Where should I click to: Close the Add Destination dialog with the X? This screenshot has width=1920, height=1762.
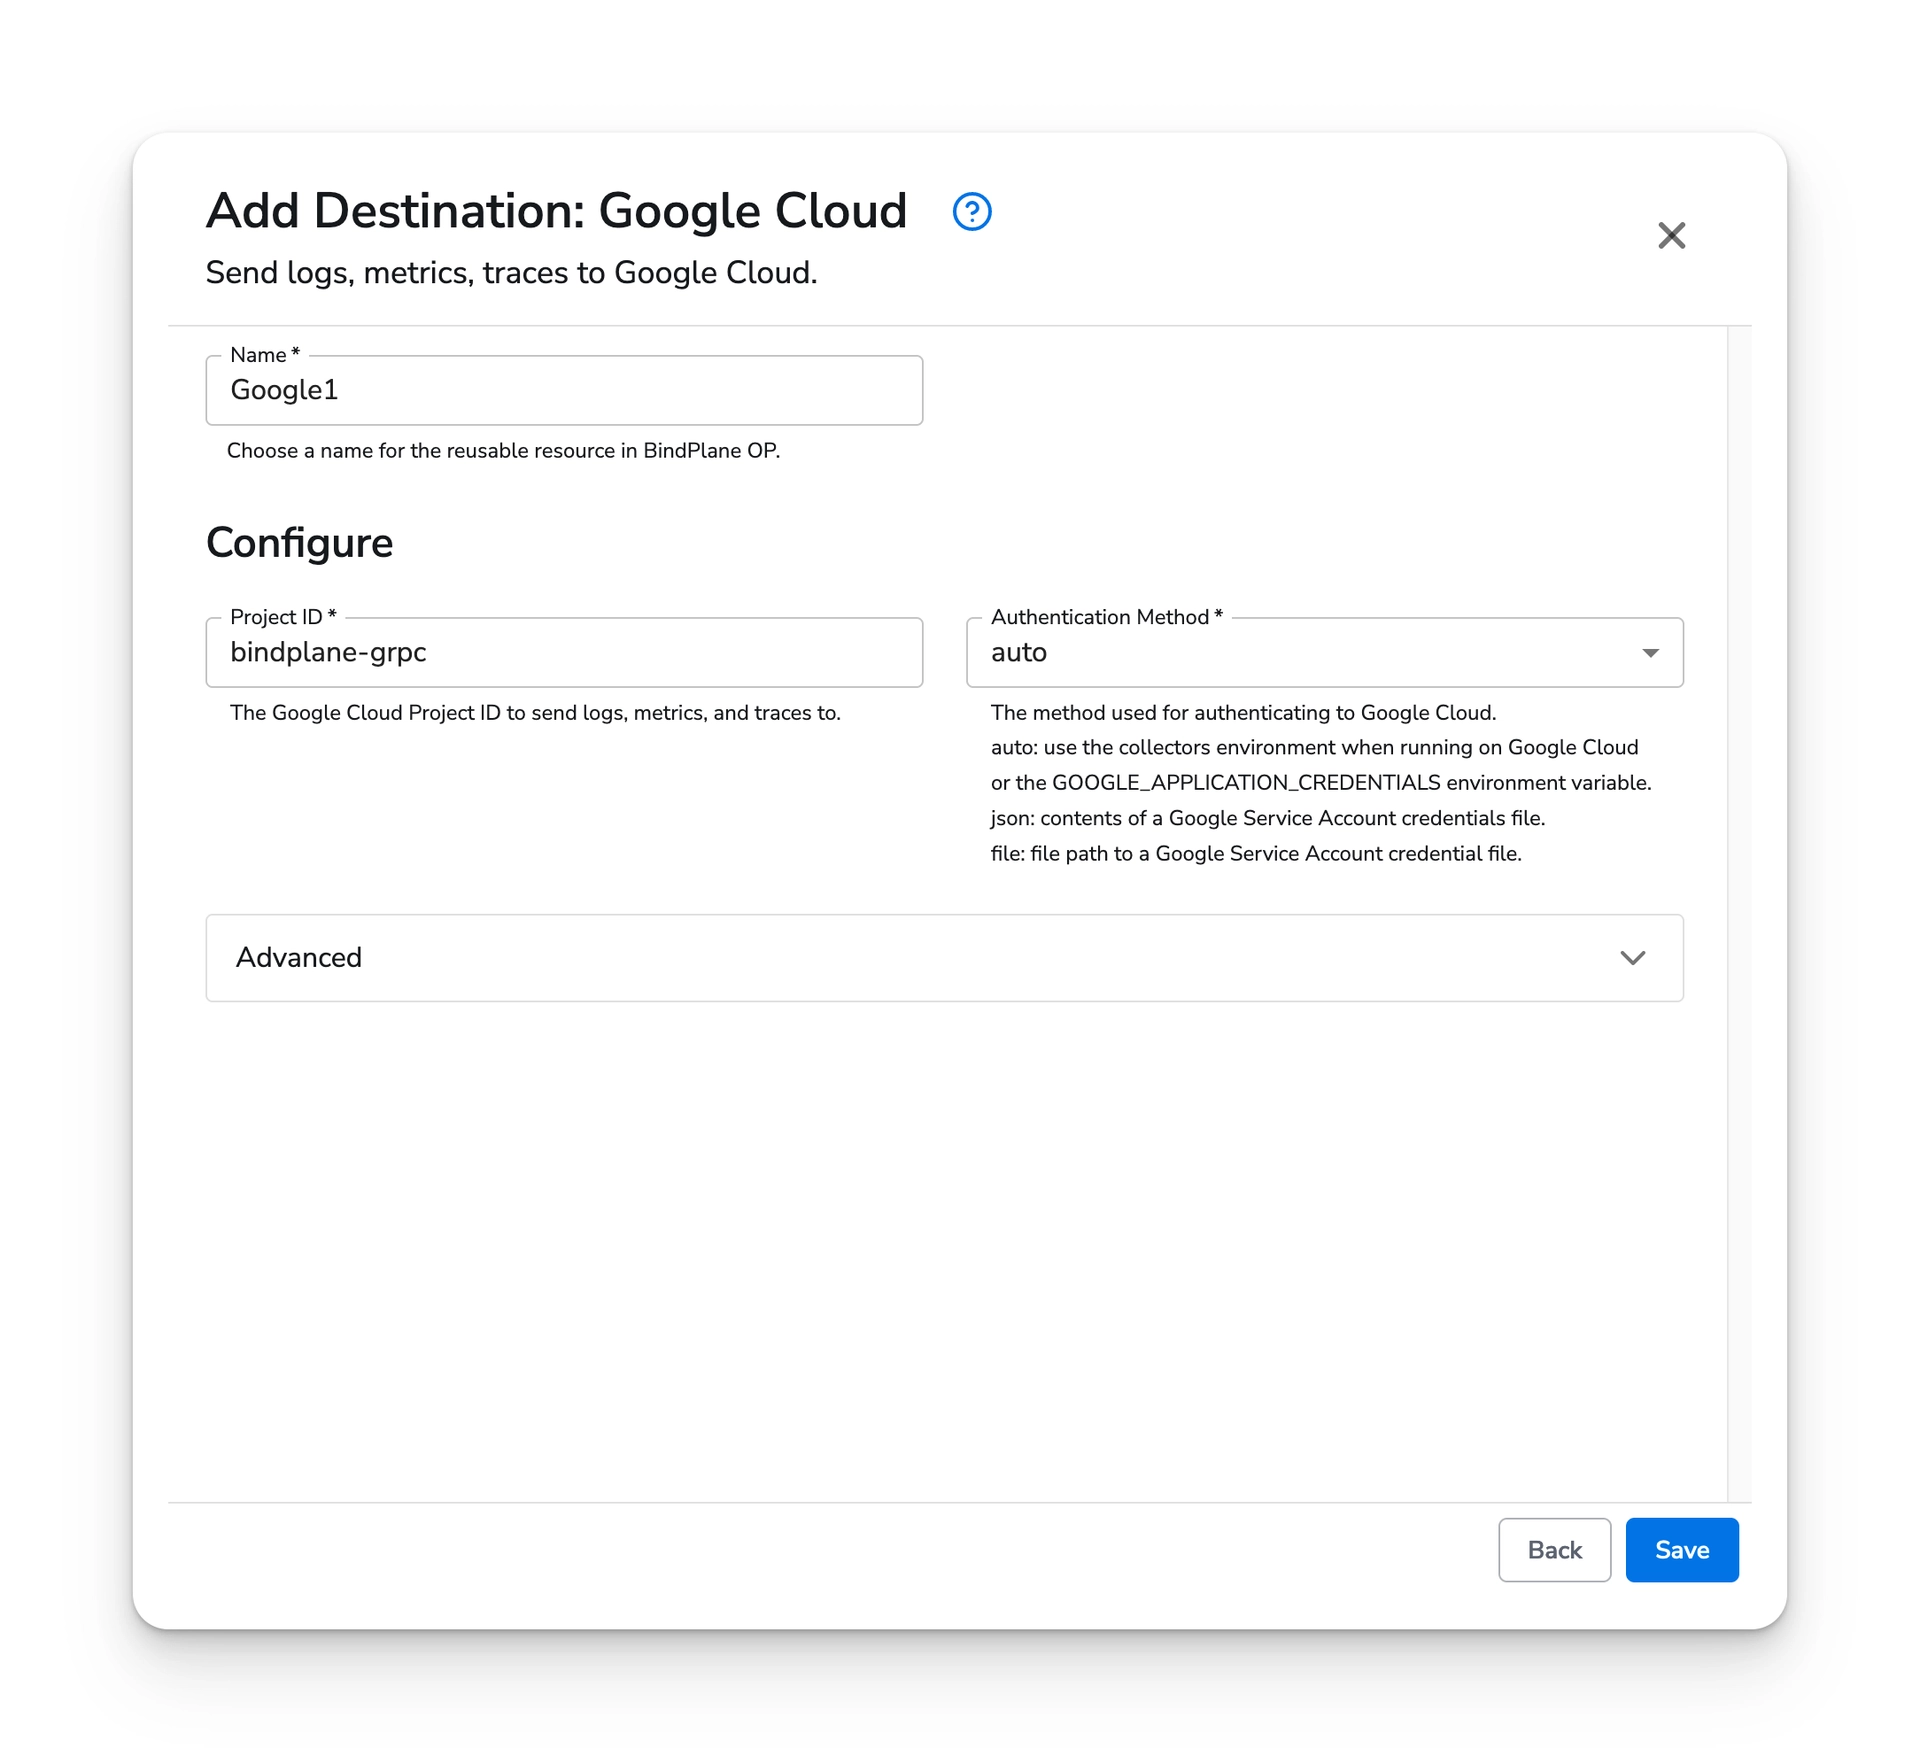(x=1671, y=236)
